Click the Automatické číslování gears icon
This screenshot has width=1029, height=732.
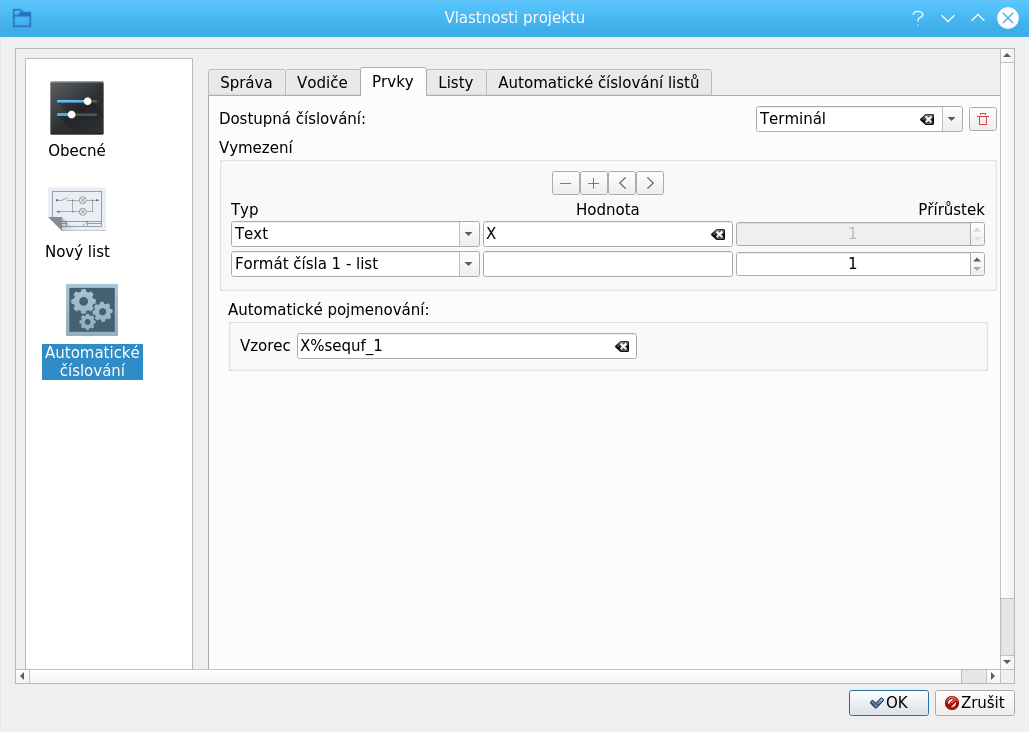coord(92,310)
